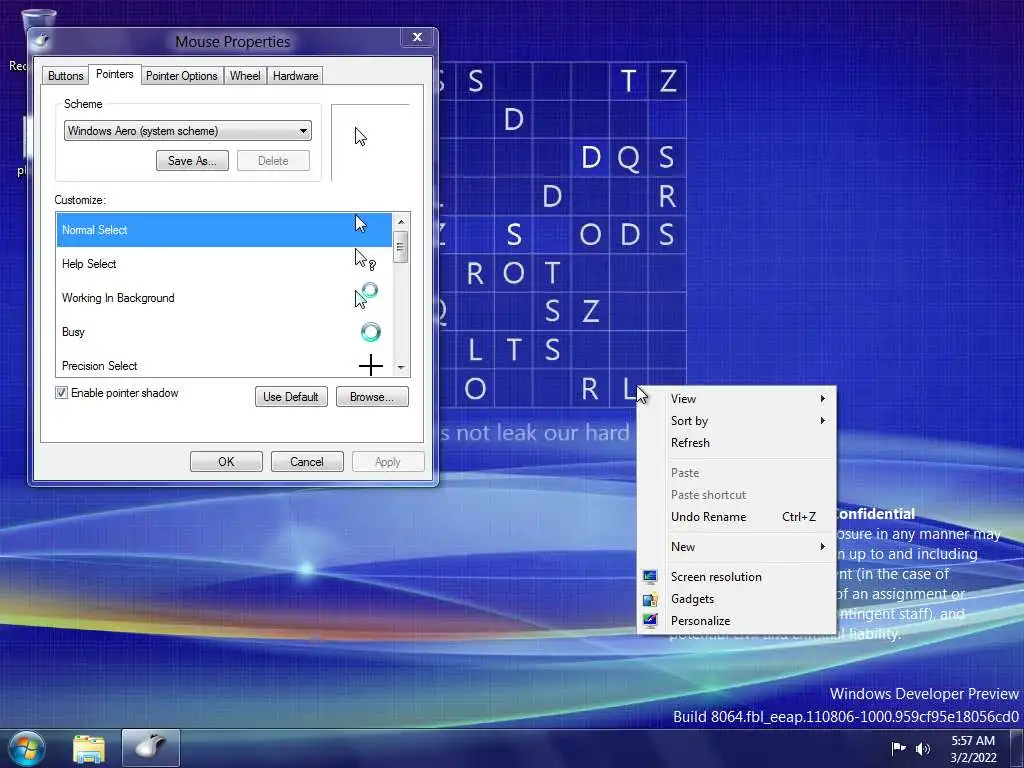The image size is (1024, 768).
Task: Click the Customize list scroll down arrow
Action: coord(401,368)
